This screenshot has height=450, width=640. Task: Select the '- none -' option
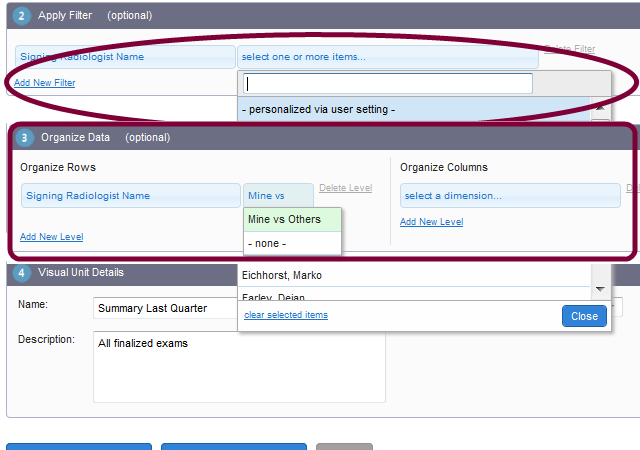point(291,243)
